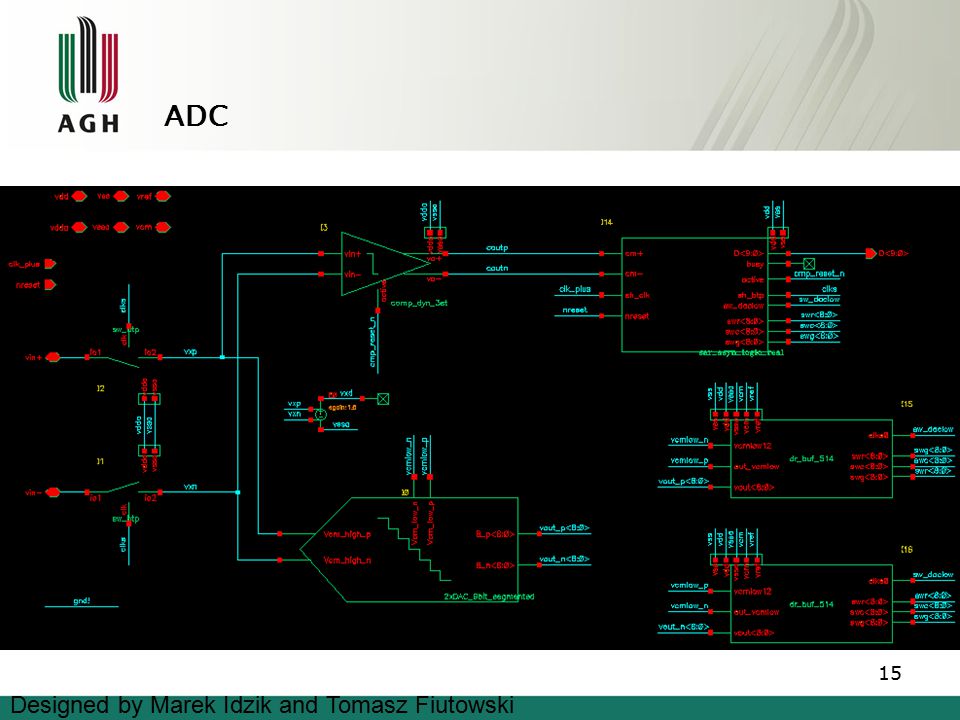Select the vin+ input pin symbol
This screenshot has width=960, height=720.
(53, 357)
